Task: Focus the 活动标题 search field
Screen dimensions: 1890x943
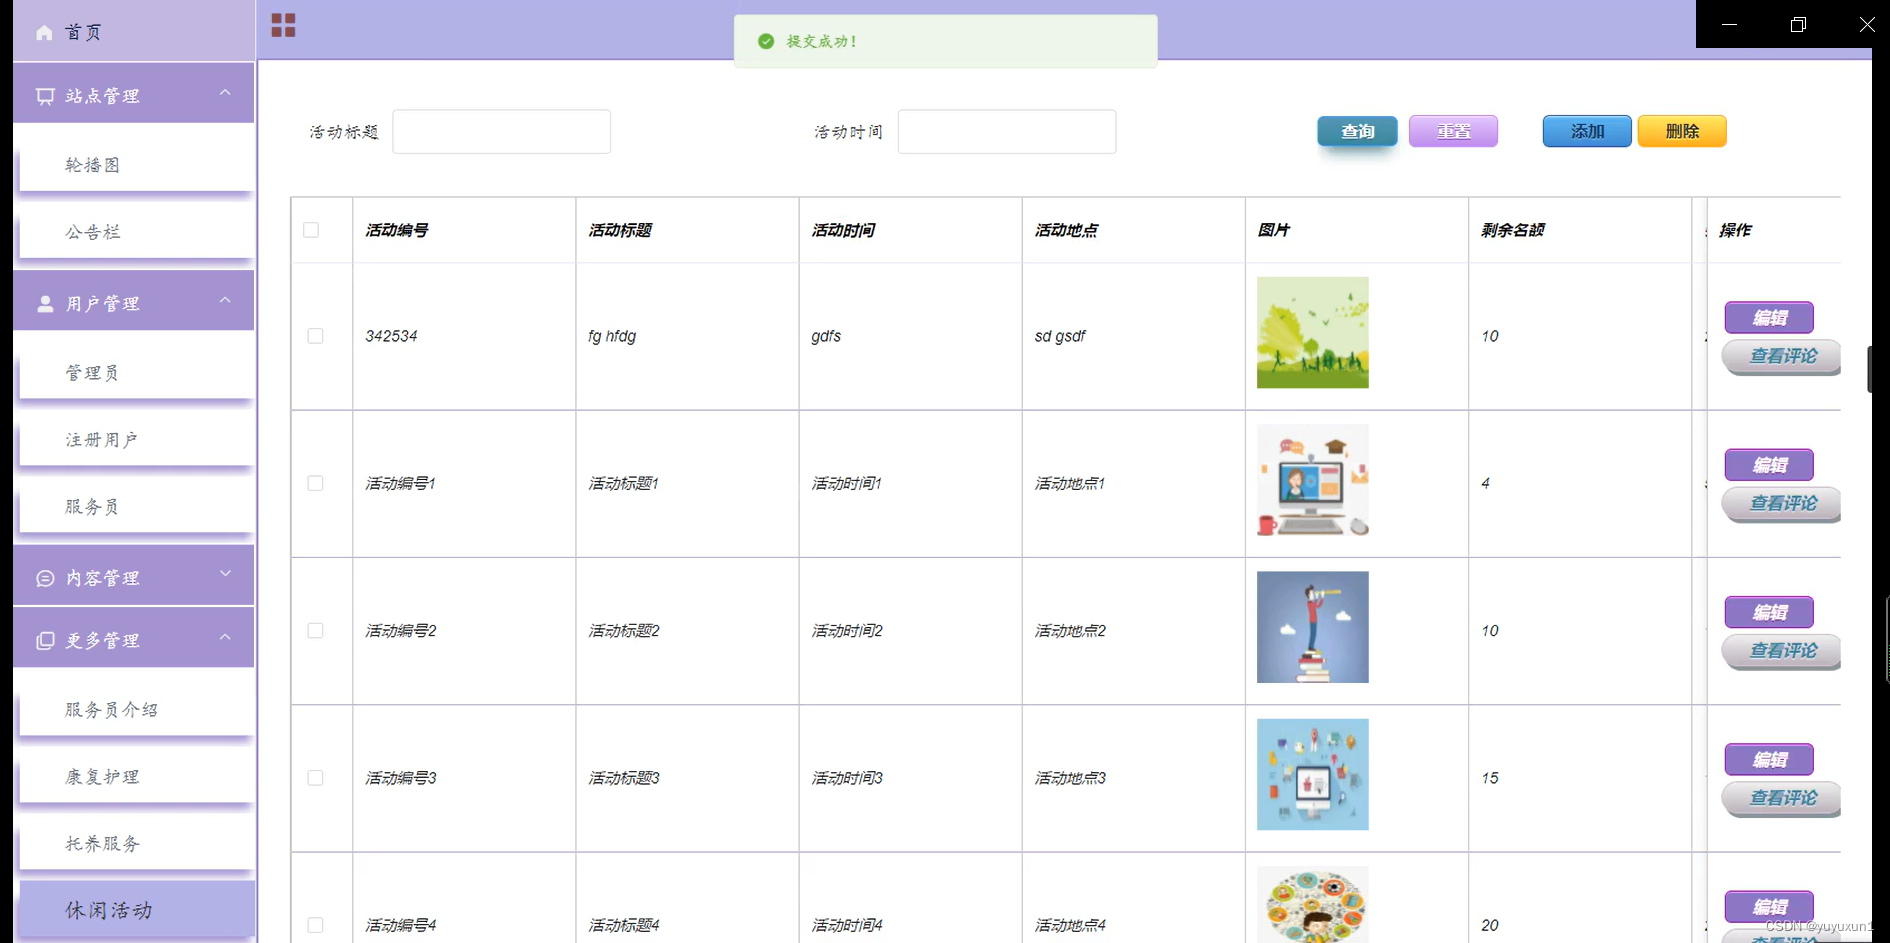Action: pyautogui.click(x=501, y=132)
